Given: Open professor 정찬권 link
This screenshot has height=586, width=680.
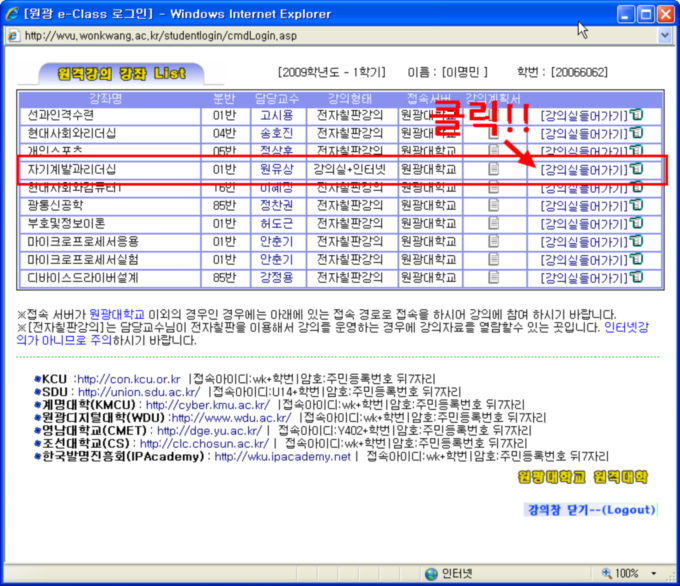Looking at the screenshot, I should tap(277, 205).
